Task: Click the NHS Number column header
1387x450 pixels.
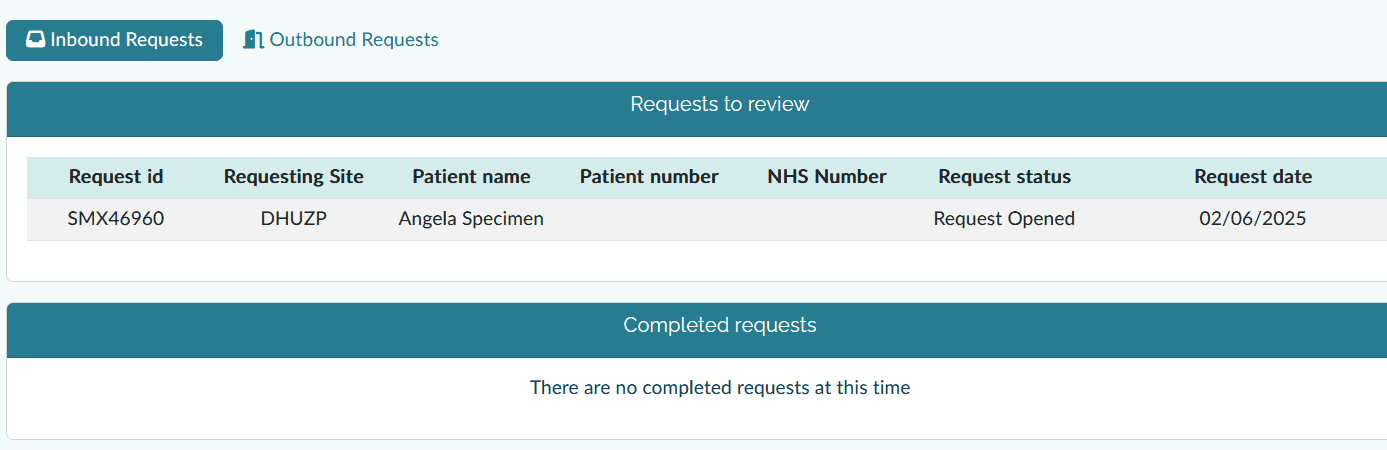Action: (x=827, y=177)
